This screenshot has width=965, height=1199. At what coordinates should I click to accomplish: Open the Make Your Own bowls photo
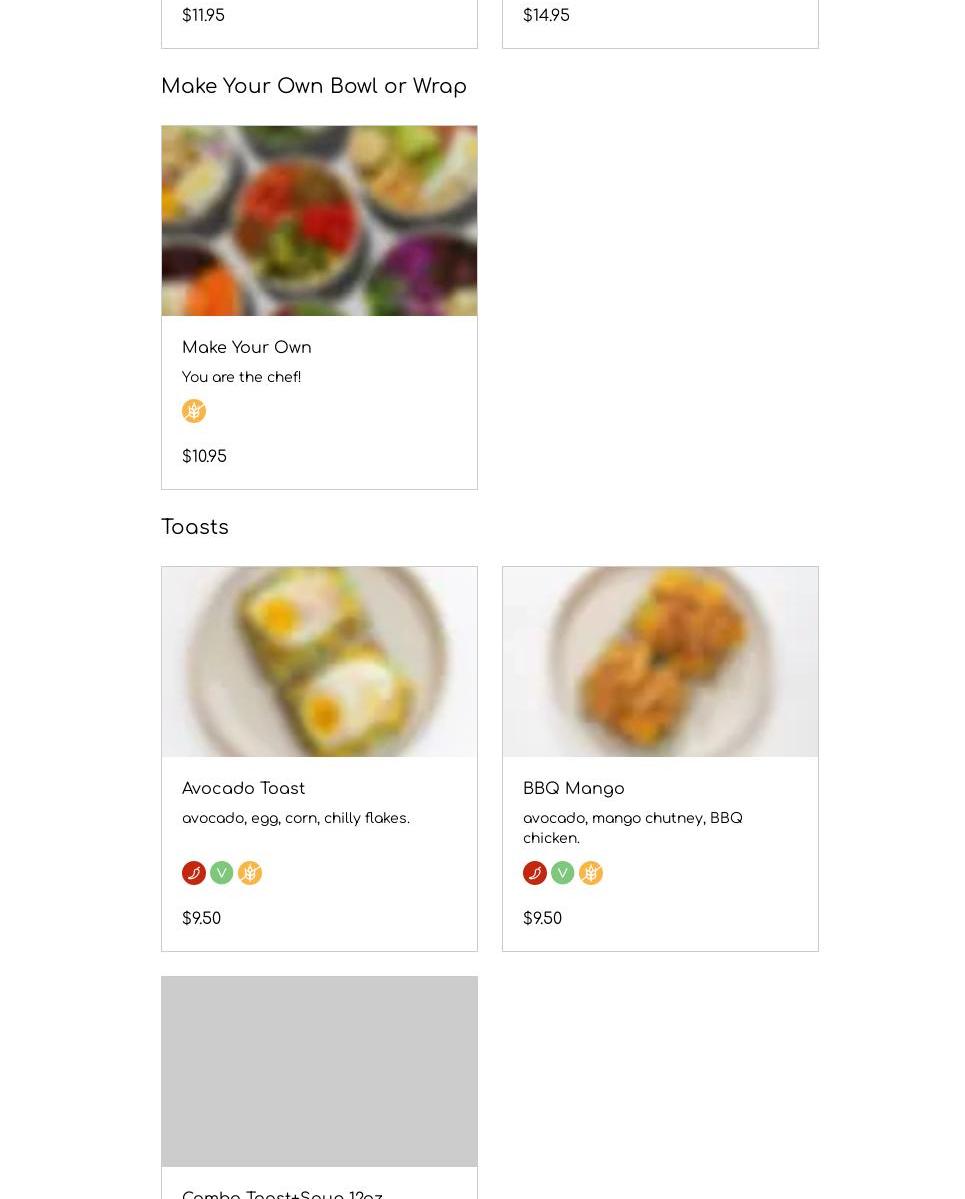pos(319,221)
